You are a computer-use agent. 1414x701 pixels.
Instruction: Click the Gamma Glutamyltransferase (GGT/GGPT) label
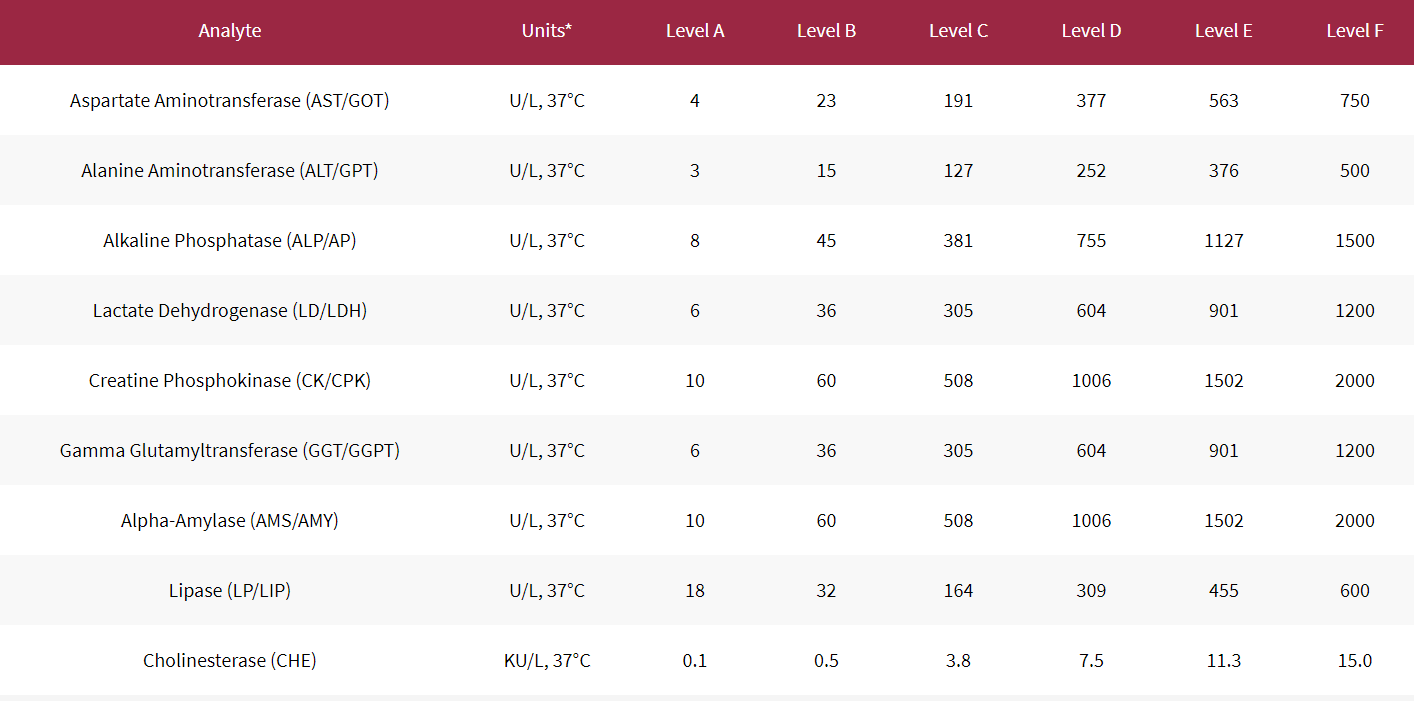(230, 451)
